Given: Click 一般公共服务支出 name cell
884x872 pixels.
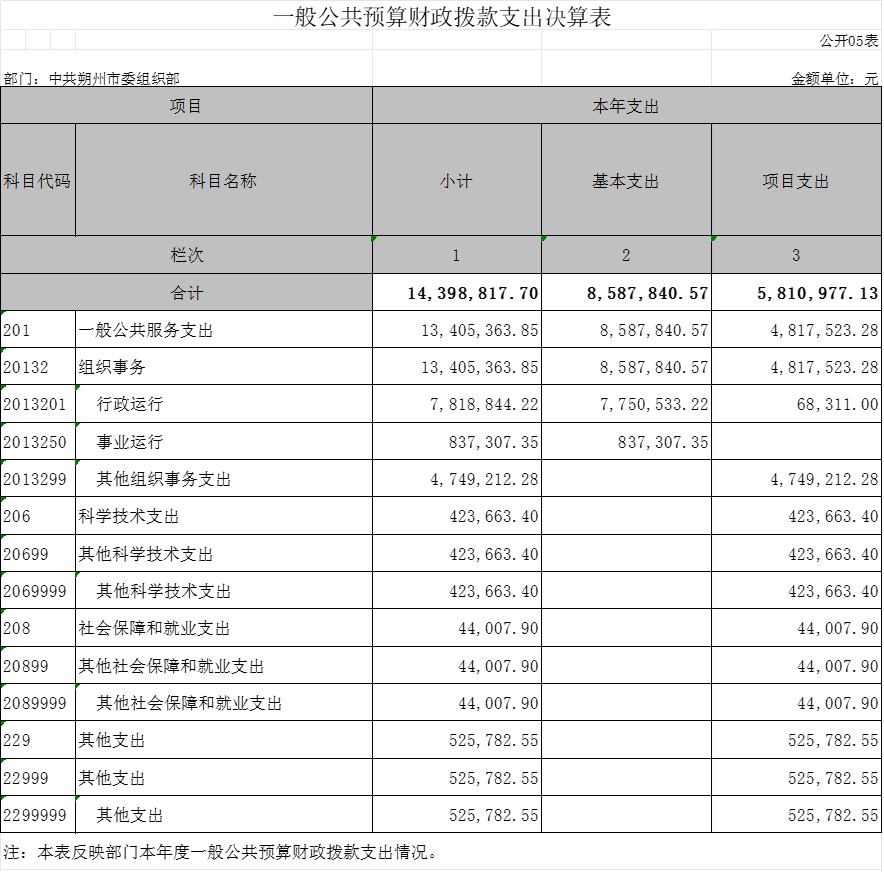Looking at the screenshot, I should 223,330.
